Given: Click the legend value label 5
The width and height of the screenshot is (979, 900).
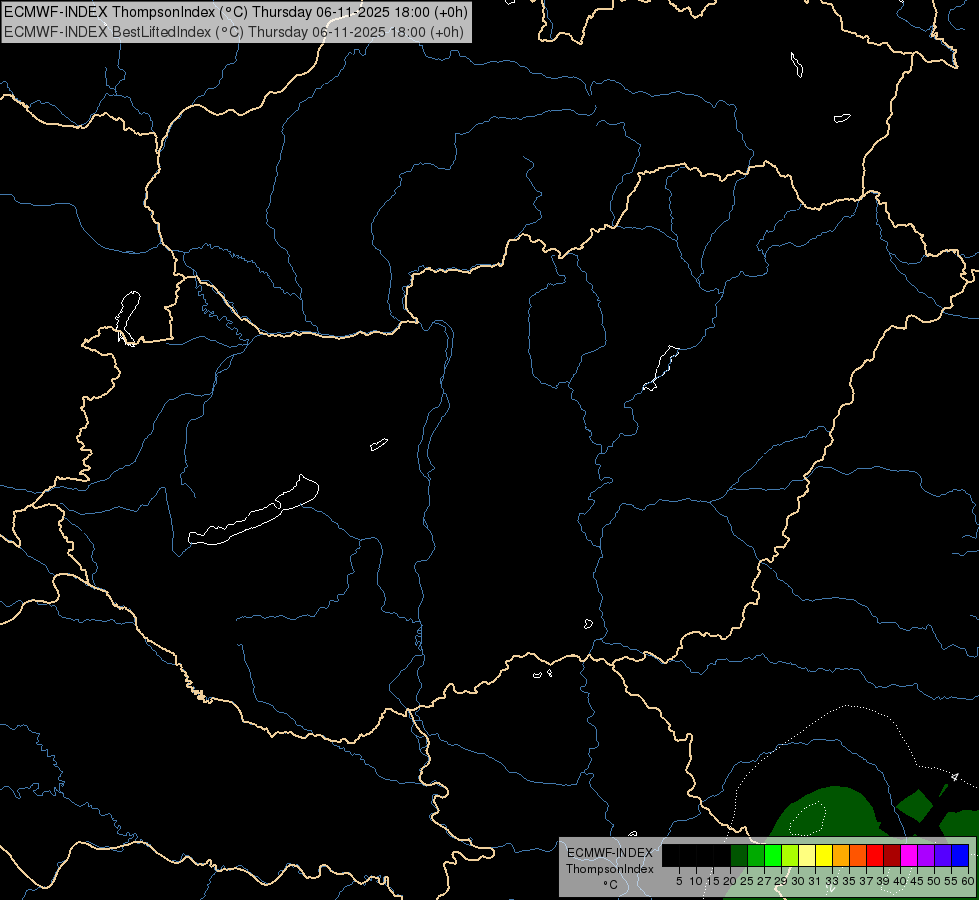Looking at the screenshot, I should click(679, 881).
